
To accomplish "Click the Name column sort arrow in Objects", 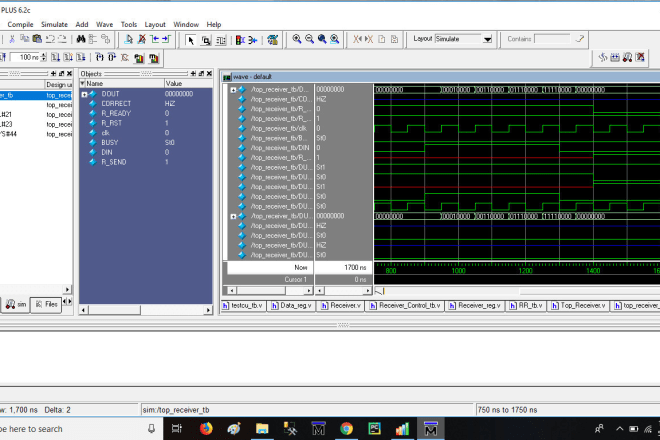I will click(x=83, y=83).
